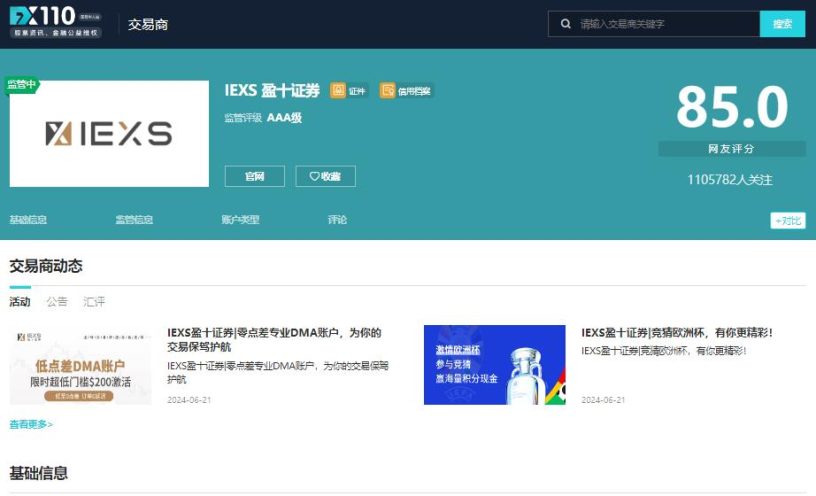816x496 pixels.
Task: Click the 网友评分 label
Action: click(731, 149)
